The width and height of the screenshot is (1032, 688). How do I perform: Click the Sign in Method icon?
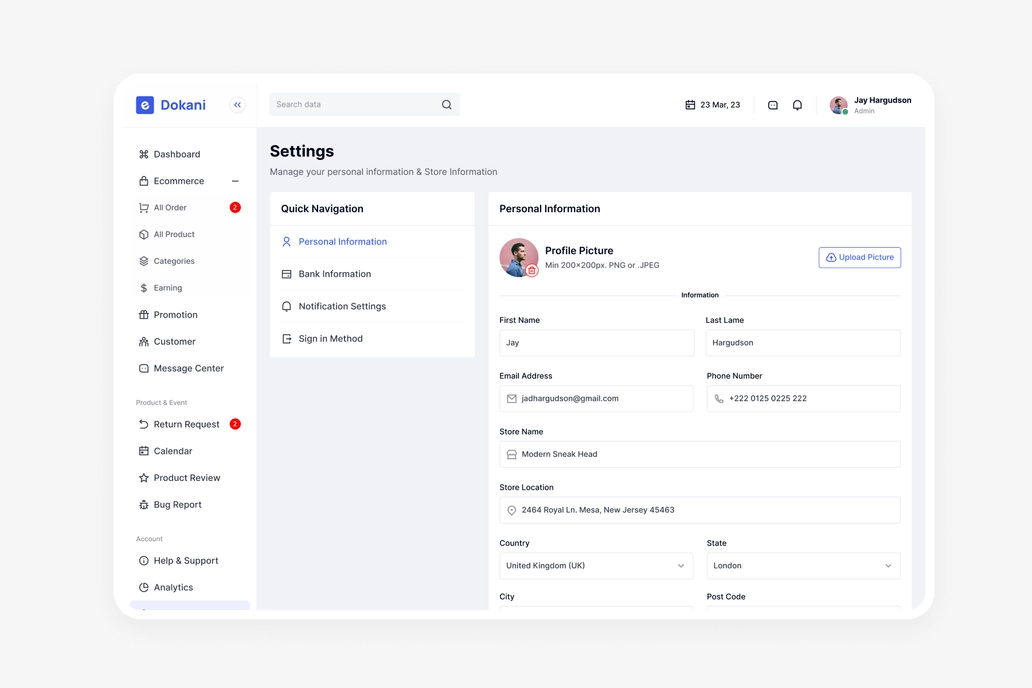286,338
